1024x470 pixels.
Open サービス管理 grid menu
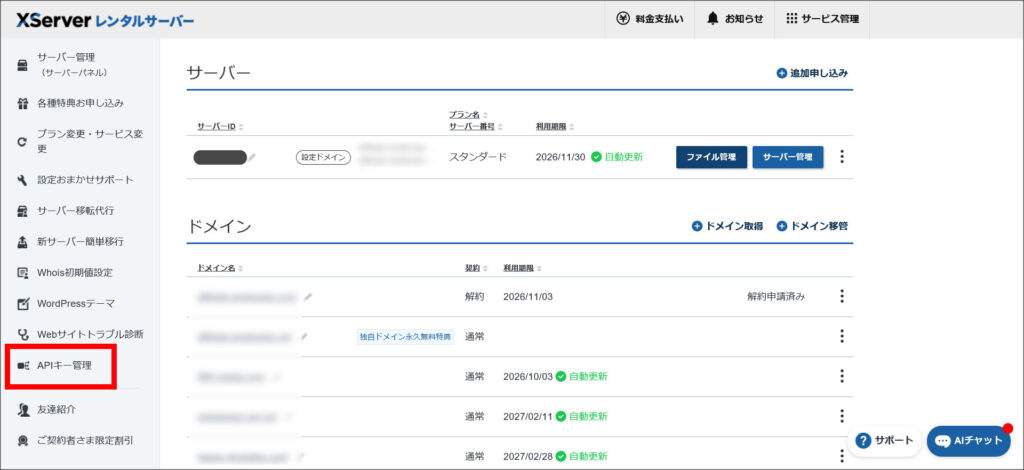pos(823,19)
